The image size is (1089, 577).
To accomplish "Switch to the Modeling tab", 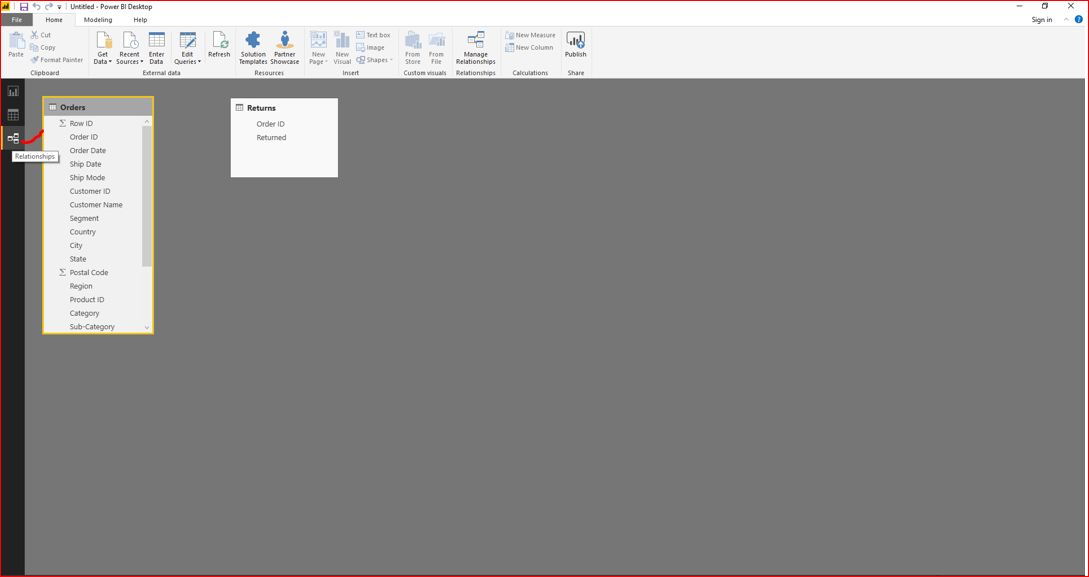I will coord(98,20).
